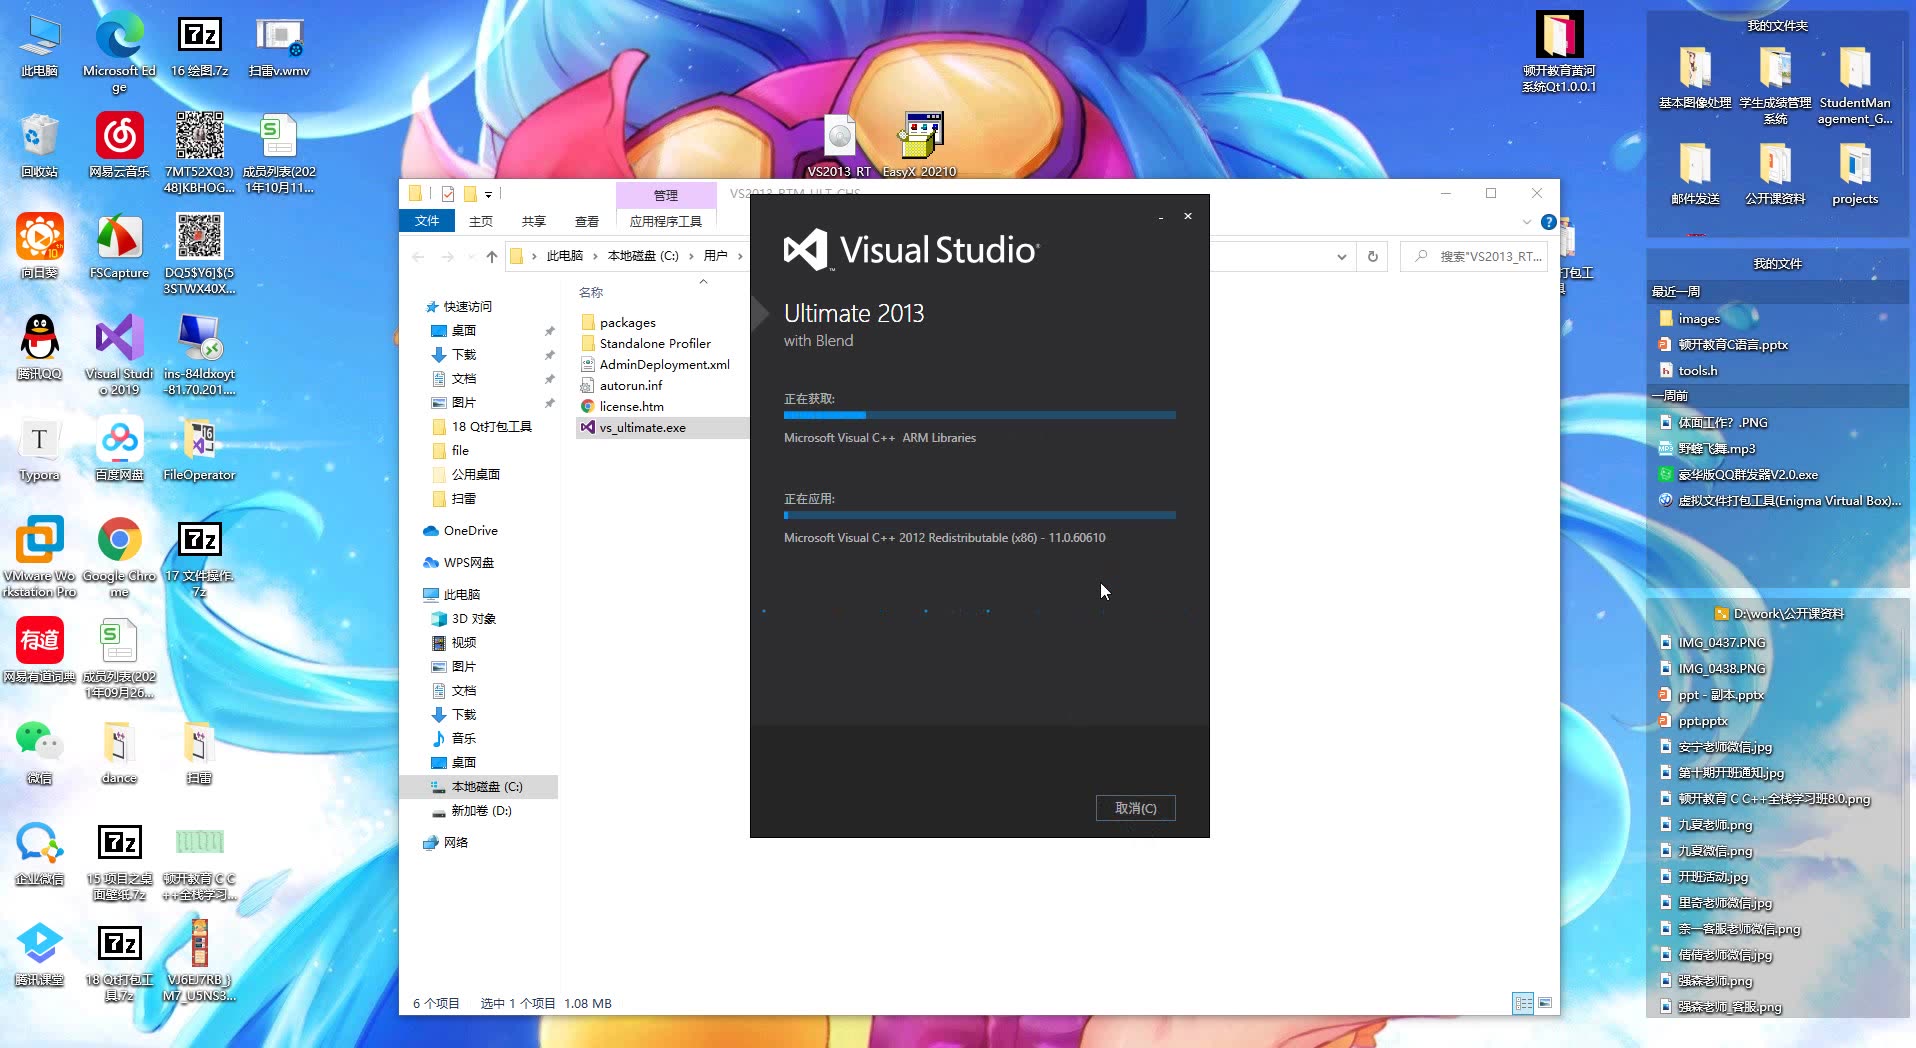Select the packages folder in file list

(627, 323)
